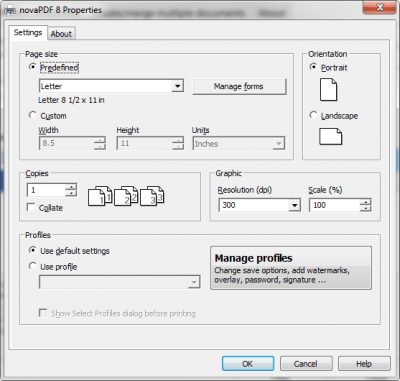Click the Height input field showing 11
The image size is (400, 381).
coord(145,143)
